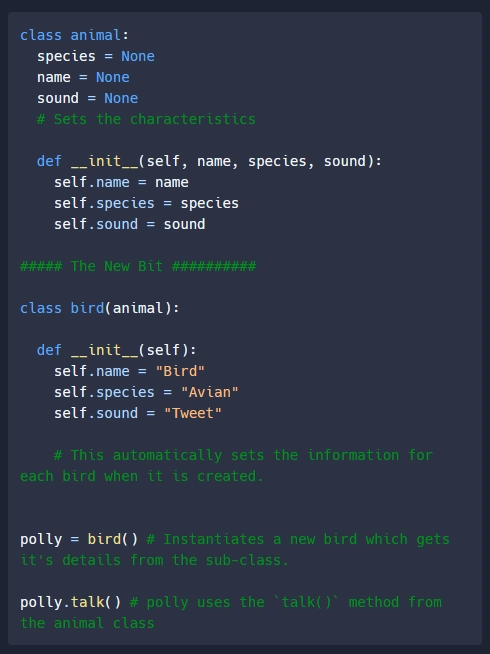Viewport: 490px width, 654px height.
Task: Place cursor on 'self.name = name'
Action: (x=121, y=182)
